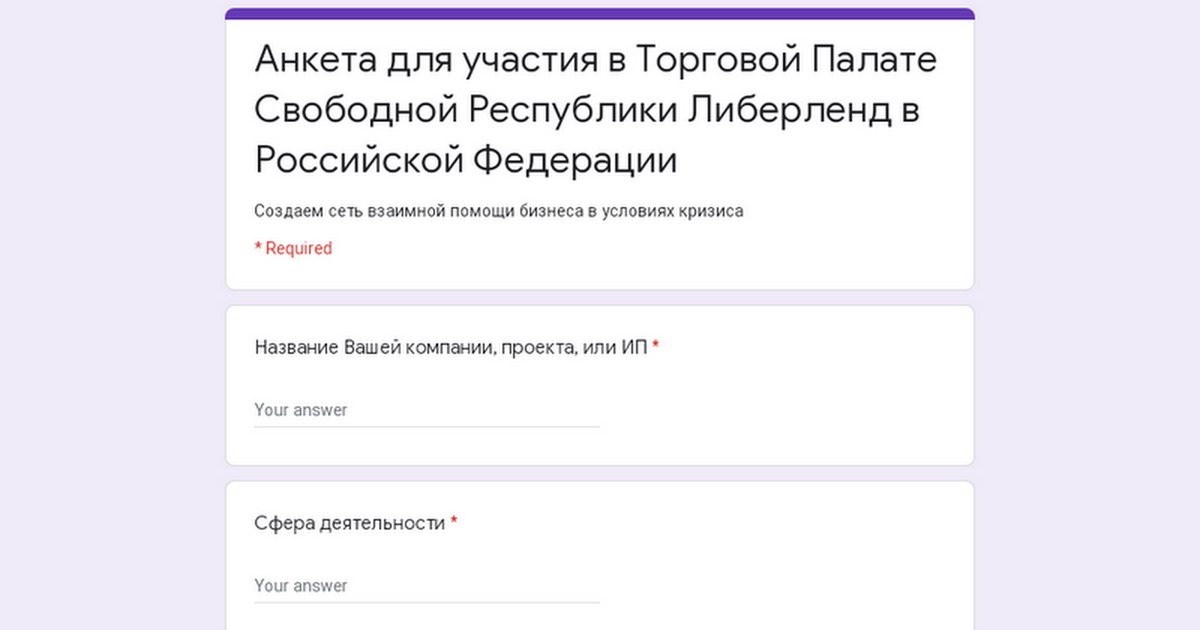1200x630 pixels.
Task: Click the word 'Свободной' in the title
Action: click(355, 110)
